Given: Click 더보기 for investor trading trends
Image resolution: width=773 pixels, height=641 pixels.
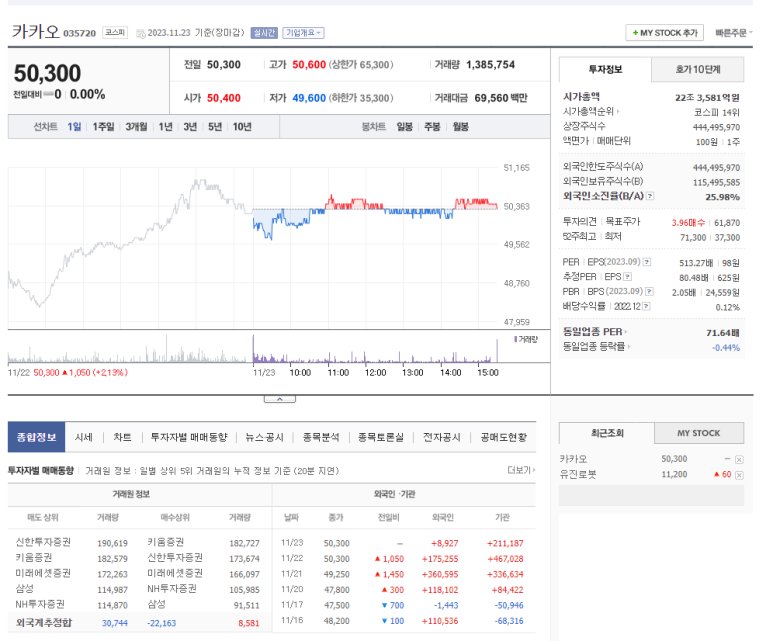Looking at the screenshot, I should coord(521,470).
